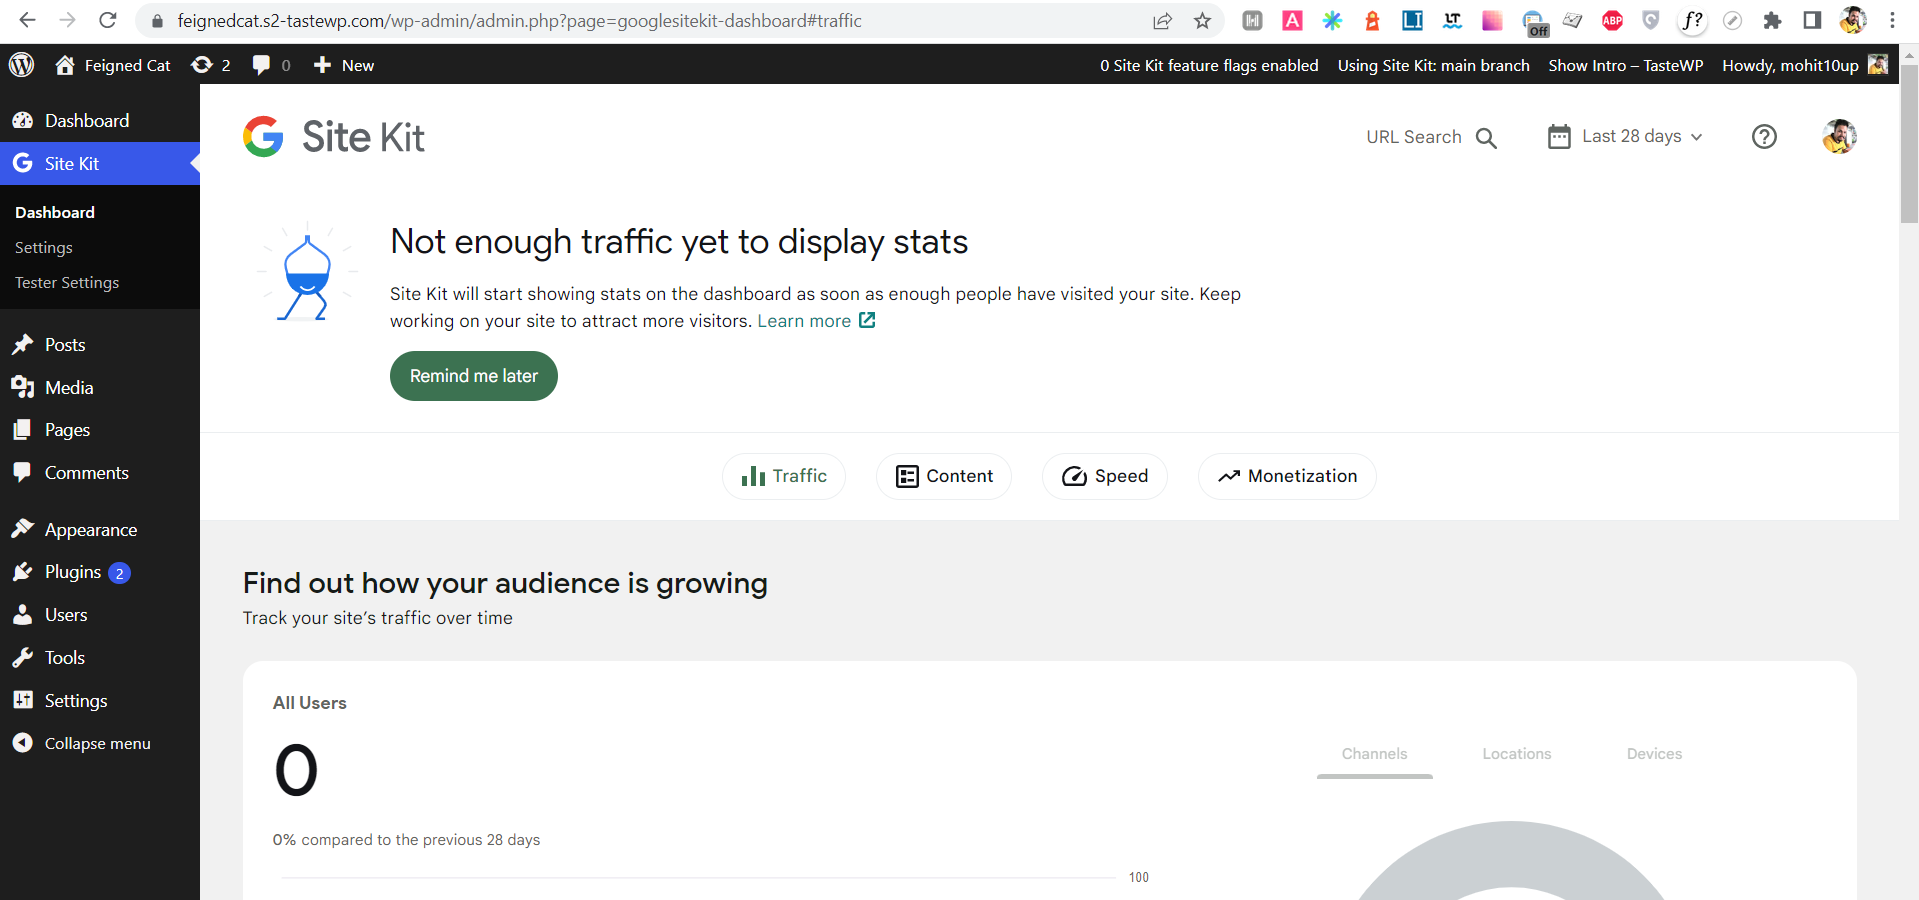Jump to Monetization section
The height and width of the screenshot is (900, 1919).
click(x=1287, y=476)
